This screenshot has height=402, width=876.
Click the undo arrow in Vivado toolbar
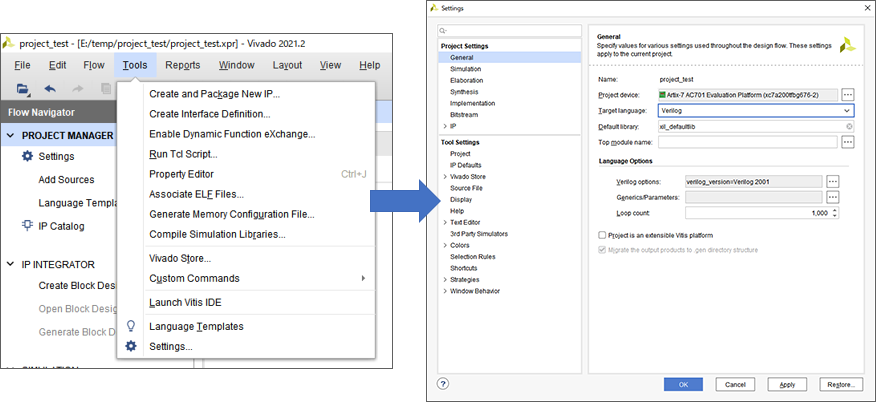tap(50, 88)
